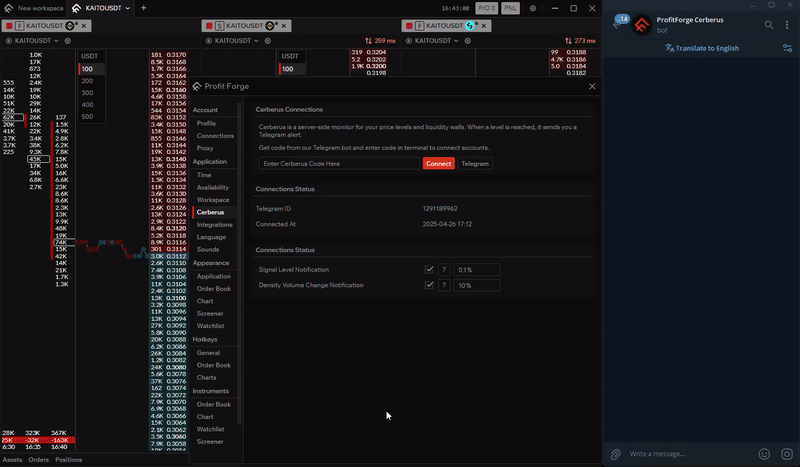
Task: Open bot commands icon in Telegram message bar
Action: (x=787, y=454)
